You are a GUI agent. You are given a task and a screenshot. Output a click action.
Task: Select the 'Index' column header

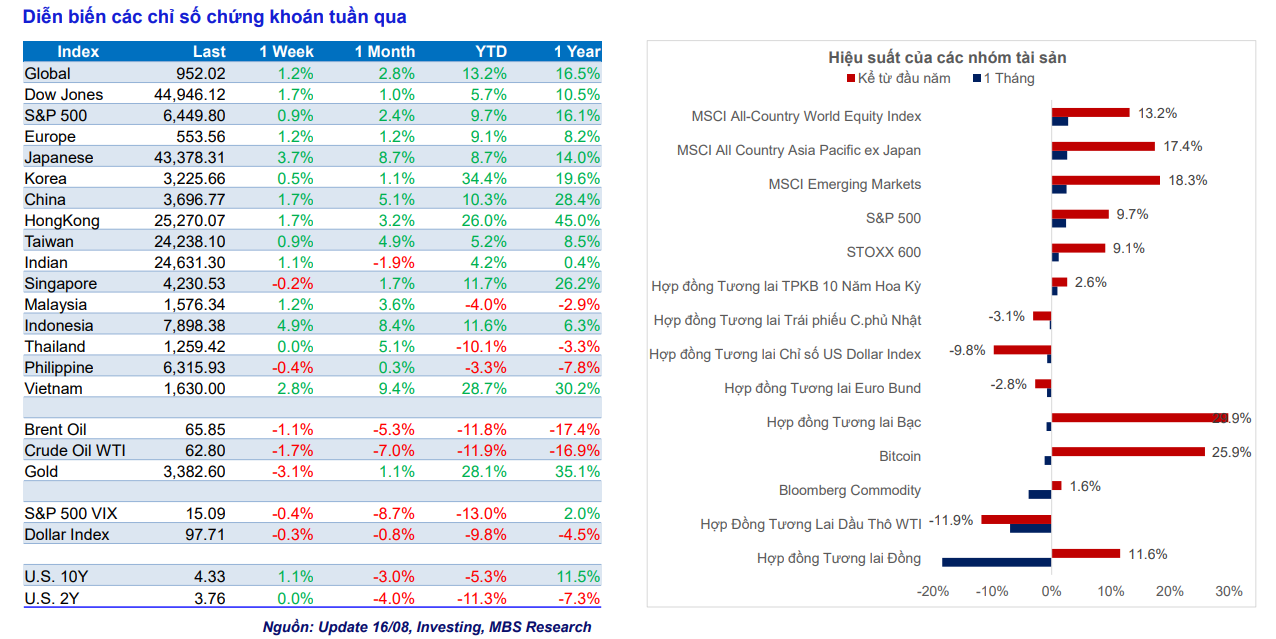tap(78, 52)
